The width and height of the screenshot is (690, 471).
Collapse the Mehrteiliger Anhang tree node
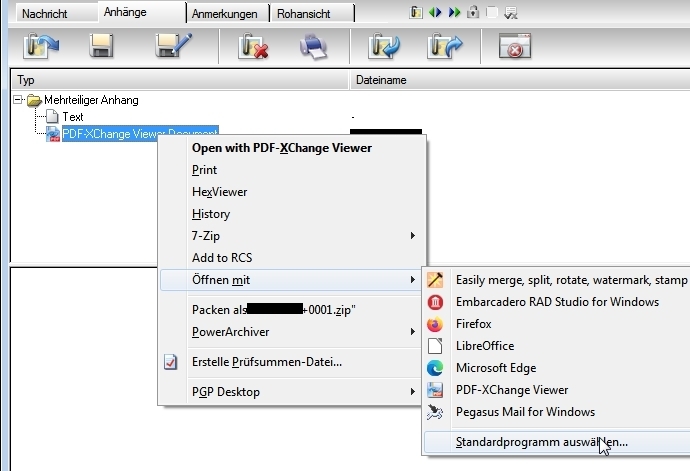click(x=18, y=100)
